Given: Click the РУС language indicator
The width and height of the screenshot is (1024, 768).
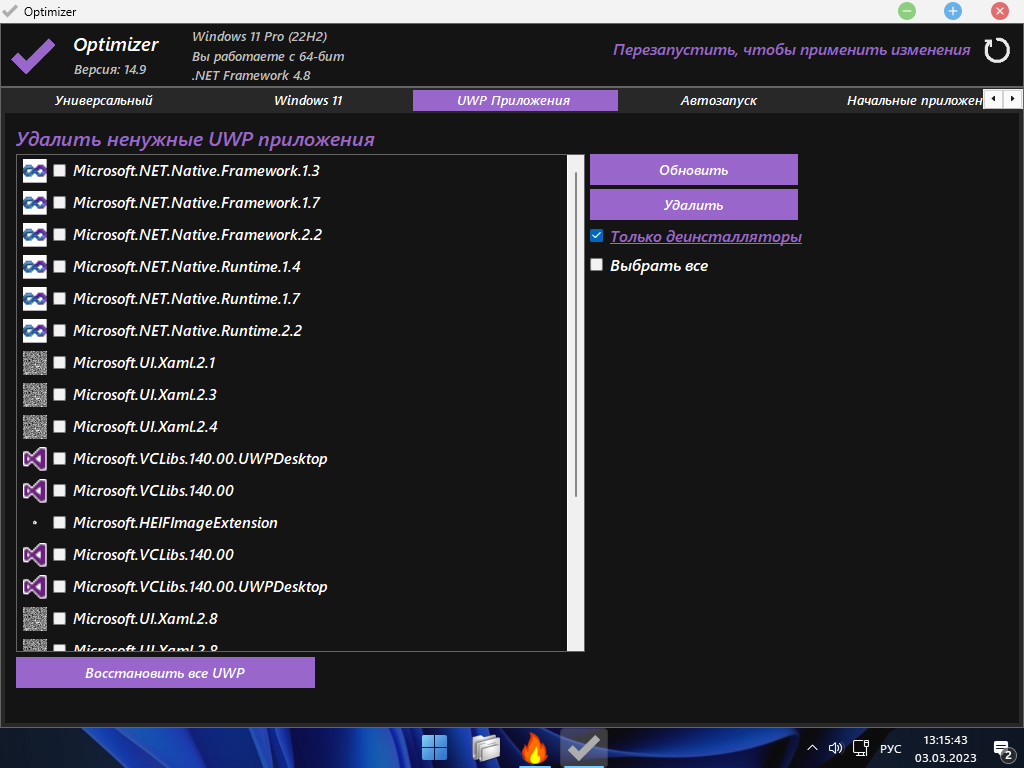Looking at the screenshot, I should [x=890, y=748].
